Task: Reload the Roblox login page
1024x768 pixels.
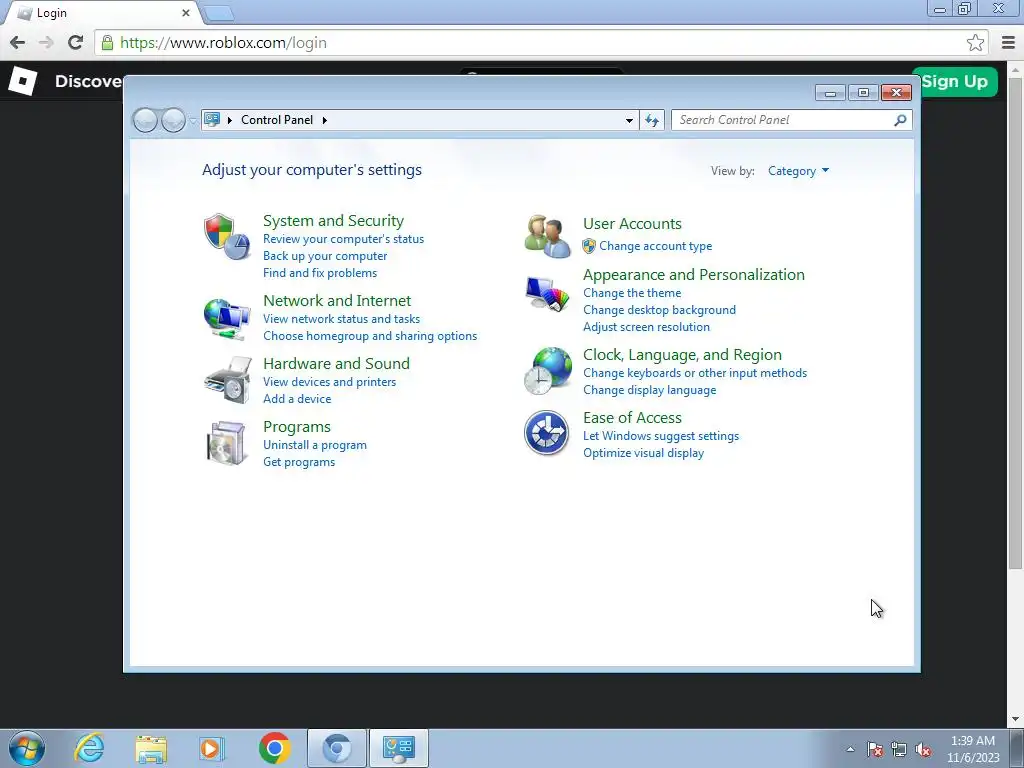Action: point(75,43)
